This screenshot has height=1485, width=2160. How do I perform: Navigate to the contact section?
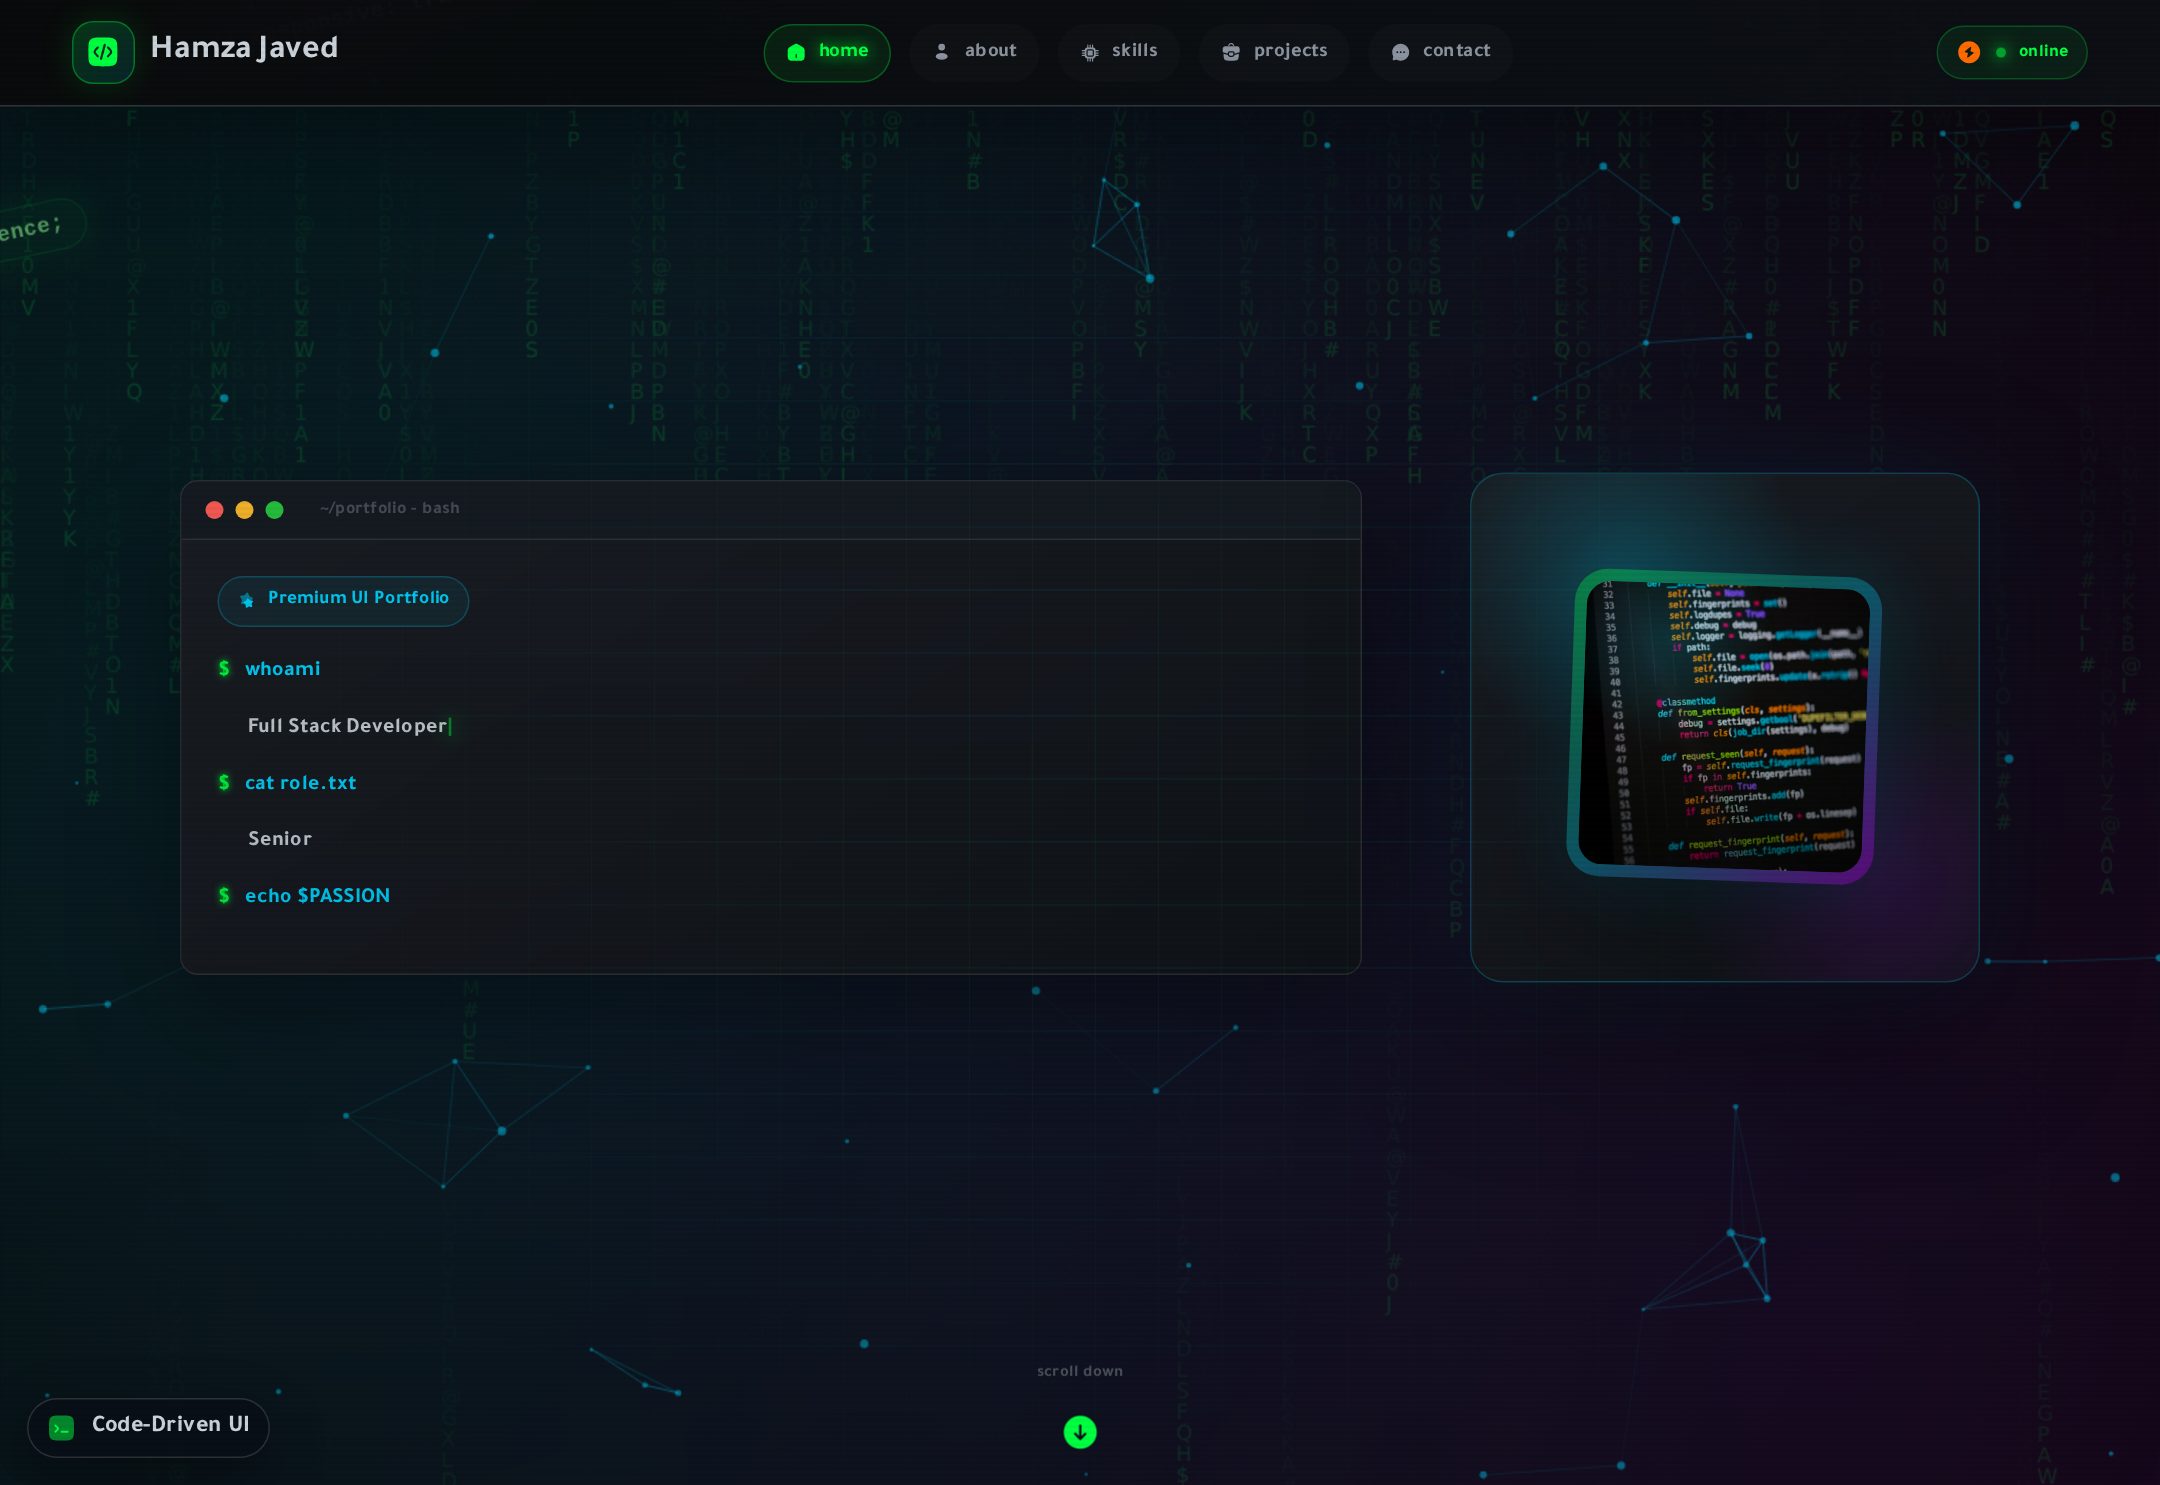pyautogui.click(x=1440, y=52)
